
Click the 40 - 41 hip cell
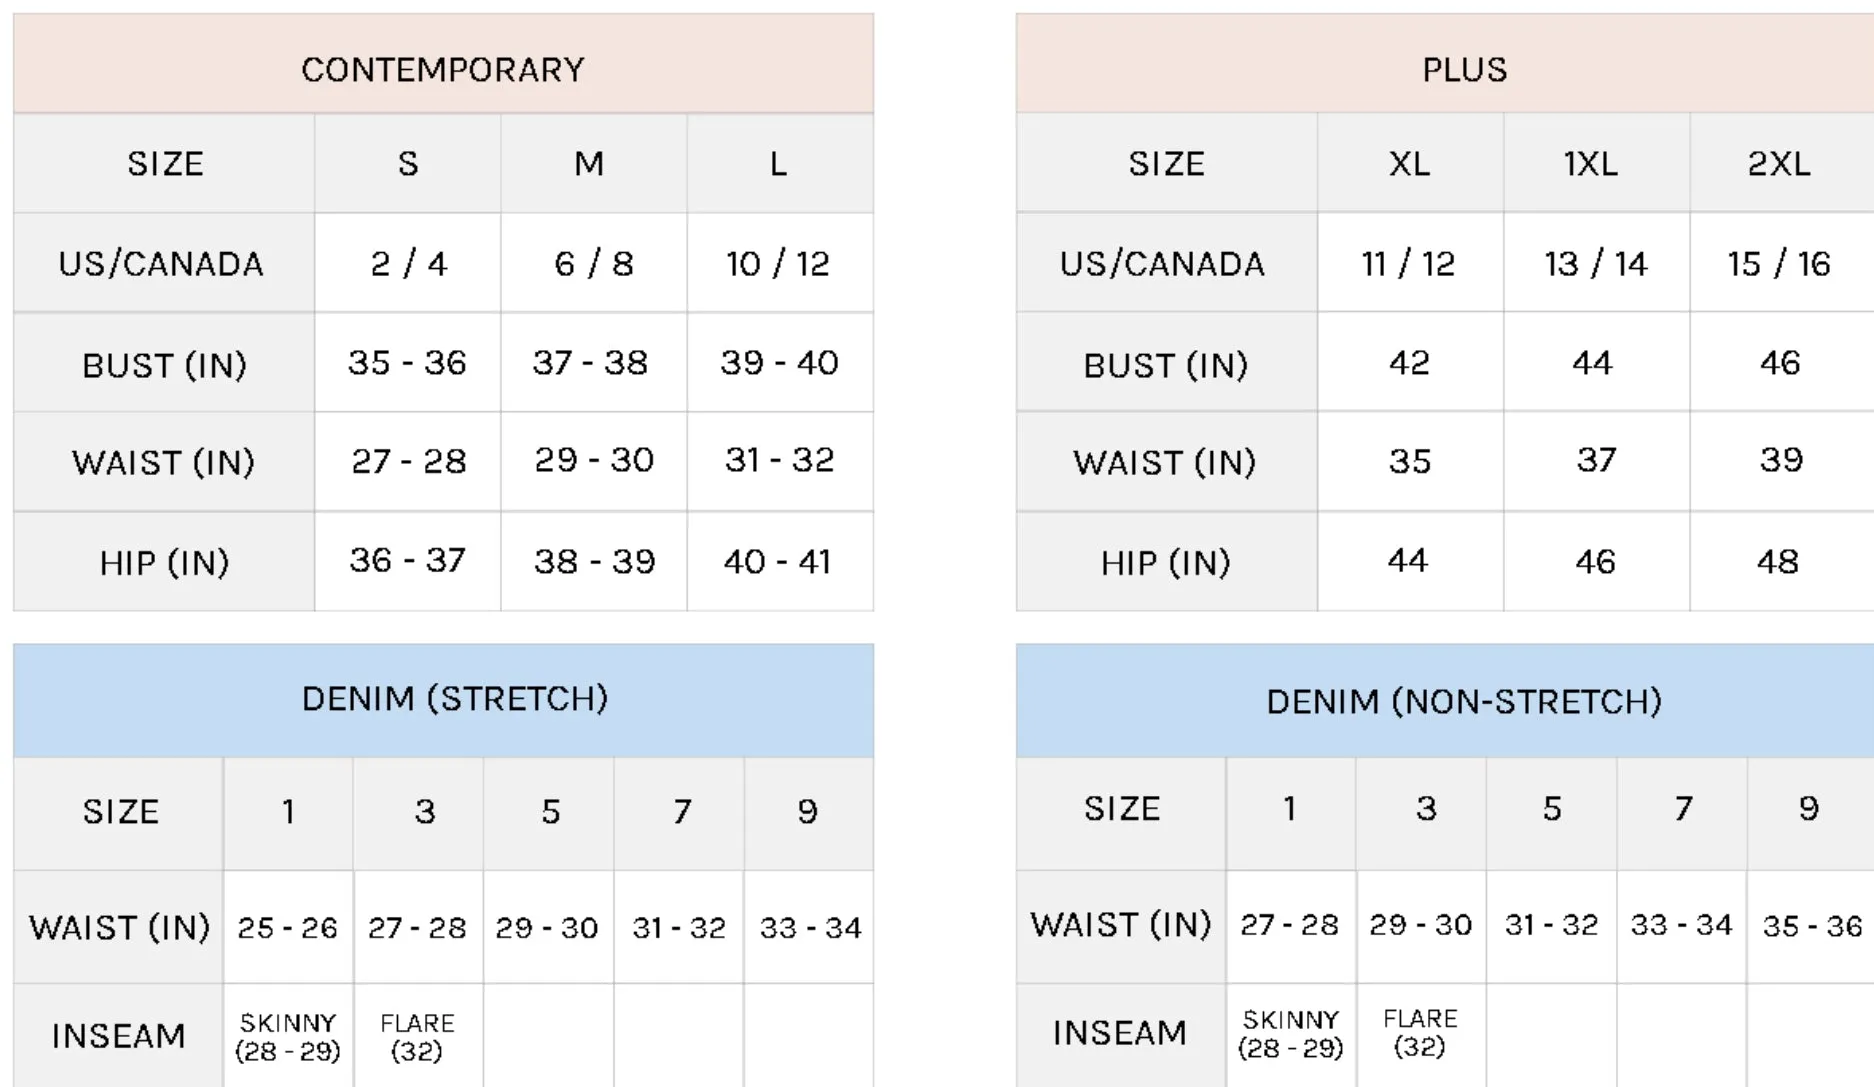780,561
